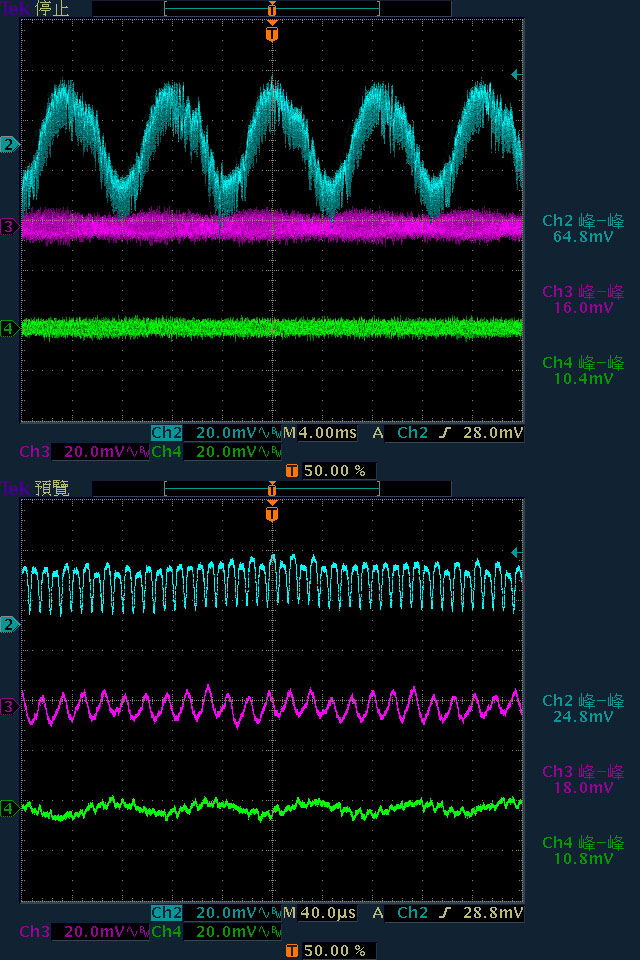This screenshot has width=640, height=960.
Task: Click the Ch4 scale label in bottom capture
Action: pyautogui.click(x=167, y=932)
